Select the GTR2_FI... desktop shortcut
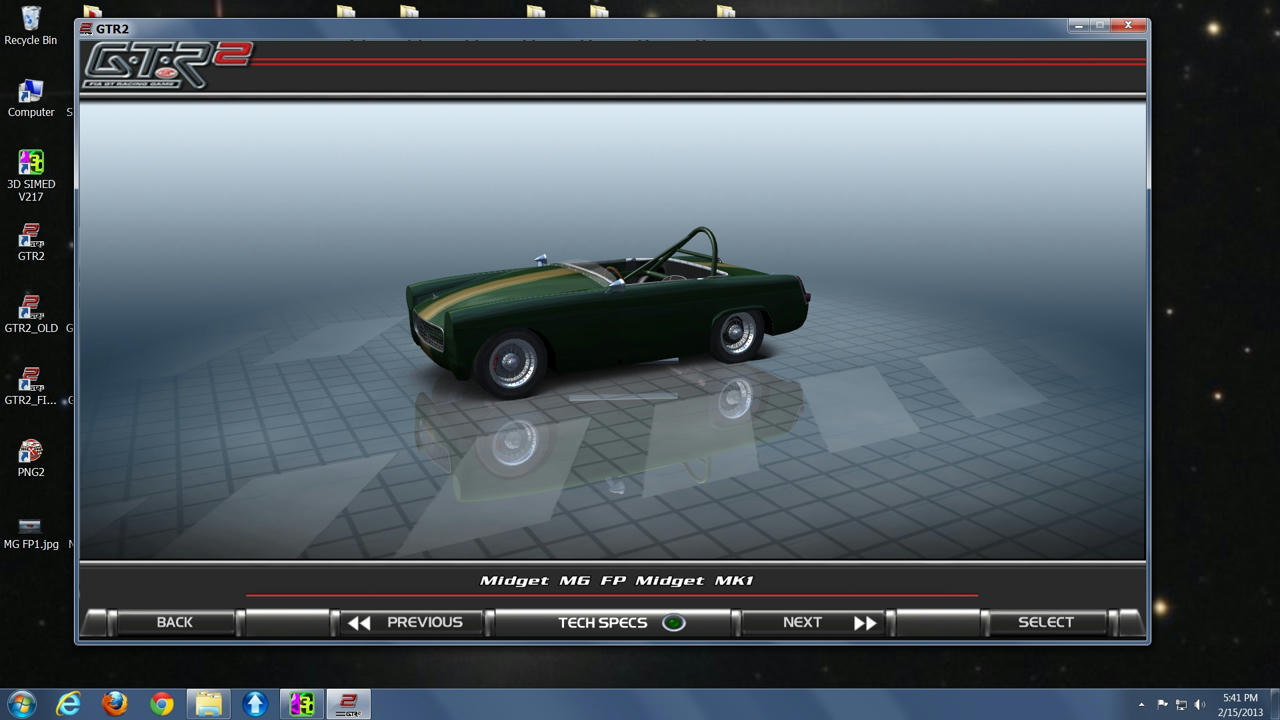 point(31,386)
